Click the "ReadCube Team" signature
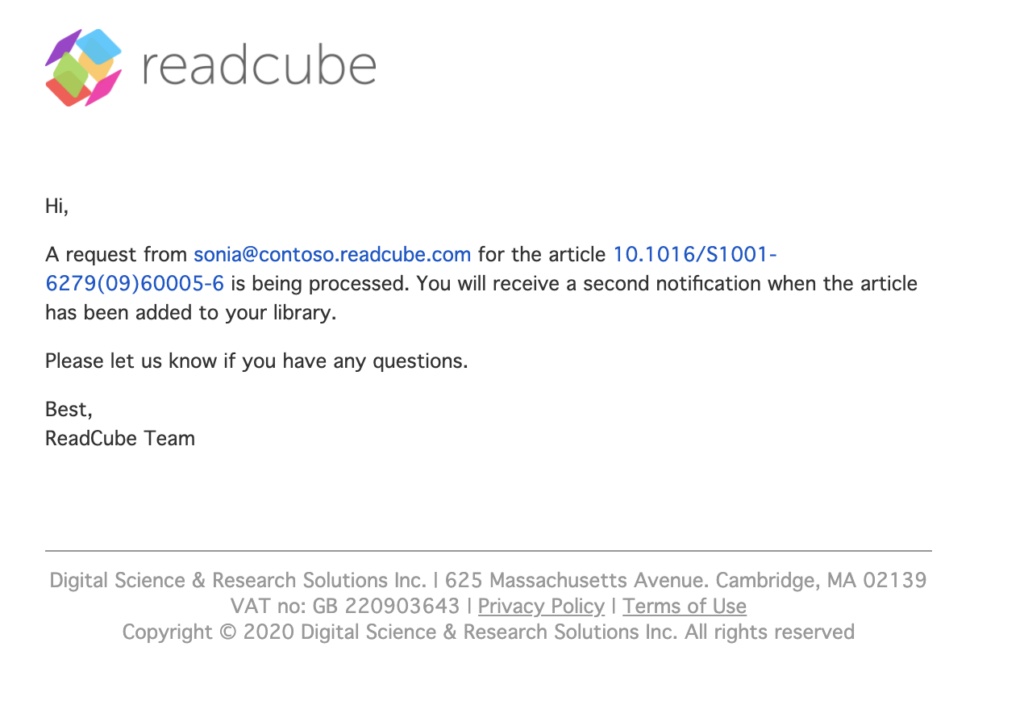1024x705 pixels. (x=120, y=438)
